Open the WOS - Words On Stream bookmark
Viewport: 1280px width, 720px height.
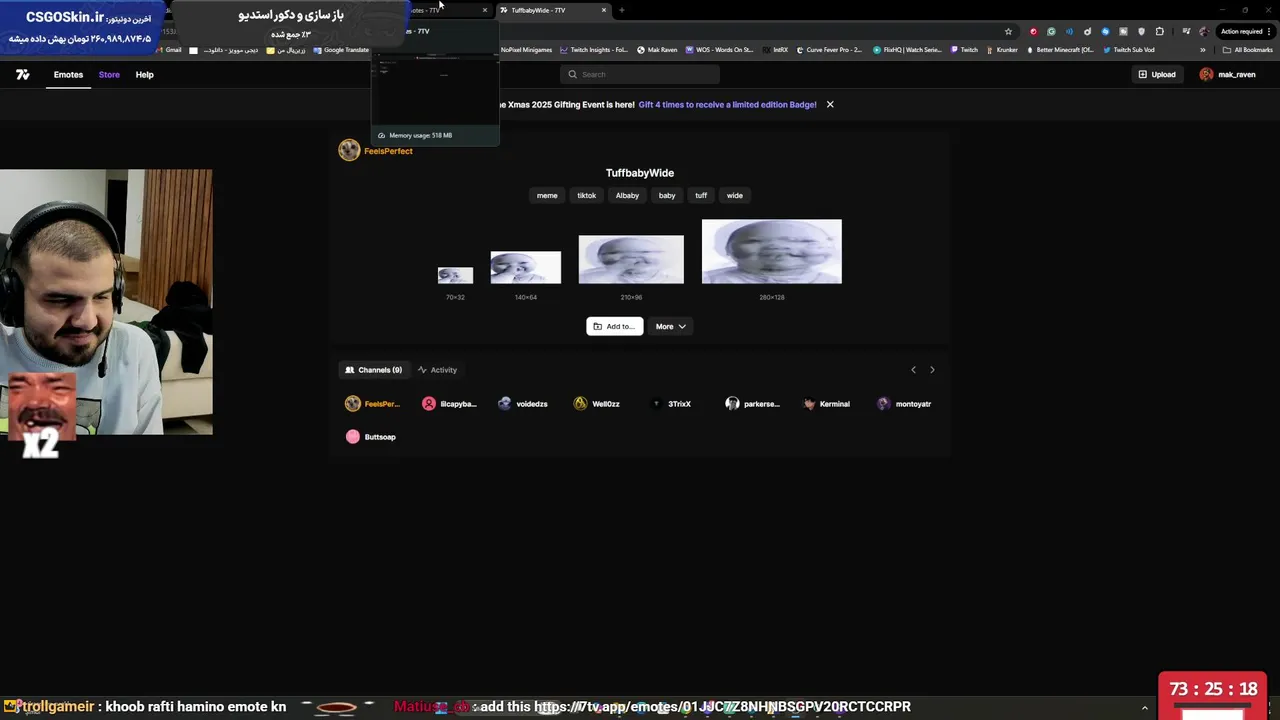720,50
